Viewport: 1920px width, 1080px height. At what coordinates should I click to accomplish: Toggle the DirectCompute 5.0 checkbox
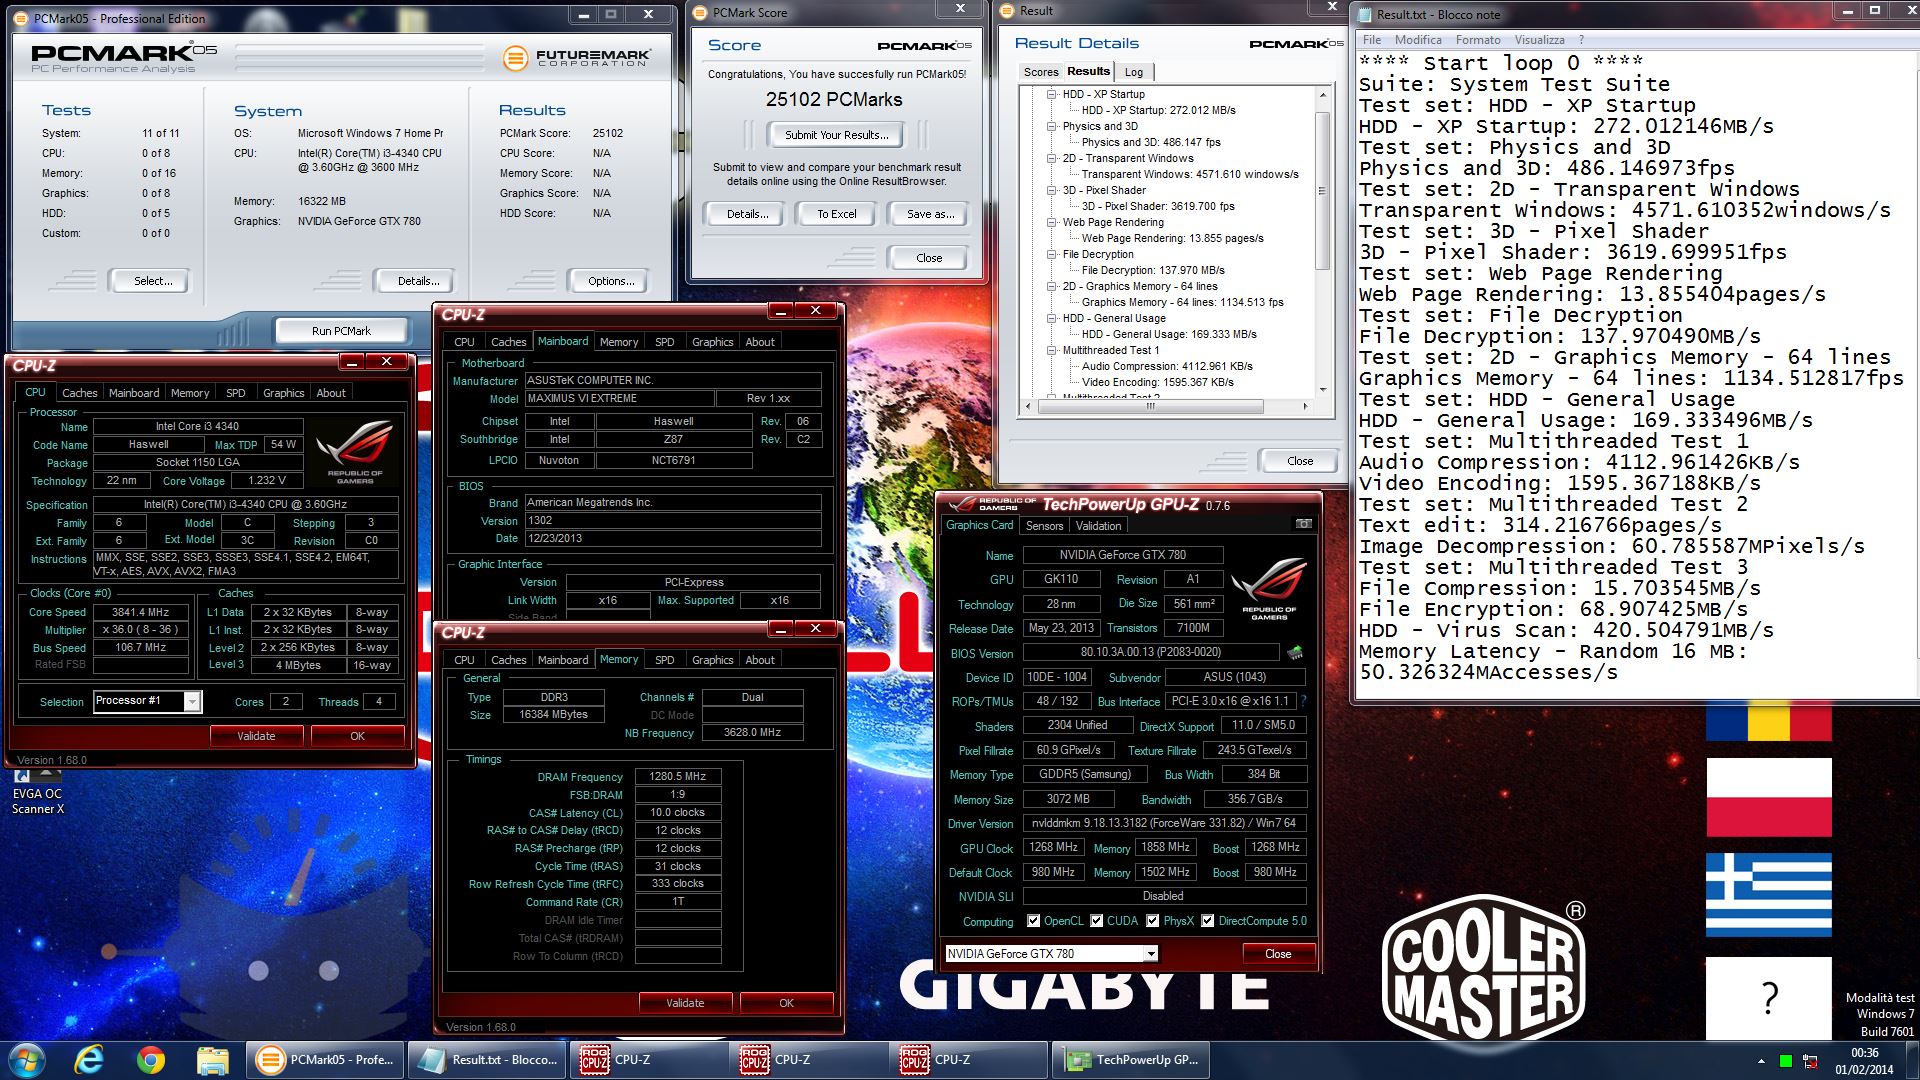point(1208,921)
